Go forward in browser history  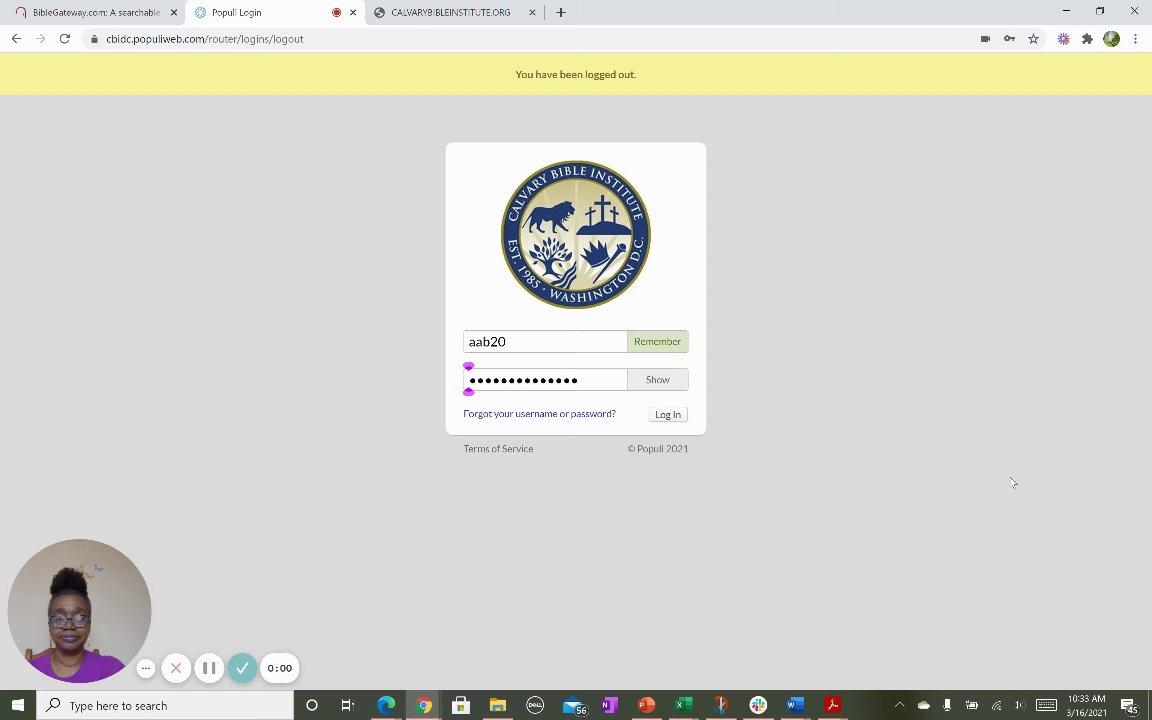40,39
